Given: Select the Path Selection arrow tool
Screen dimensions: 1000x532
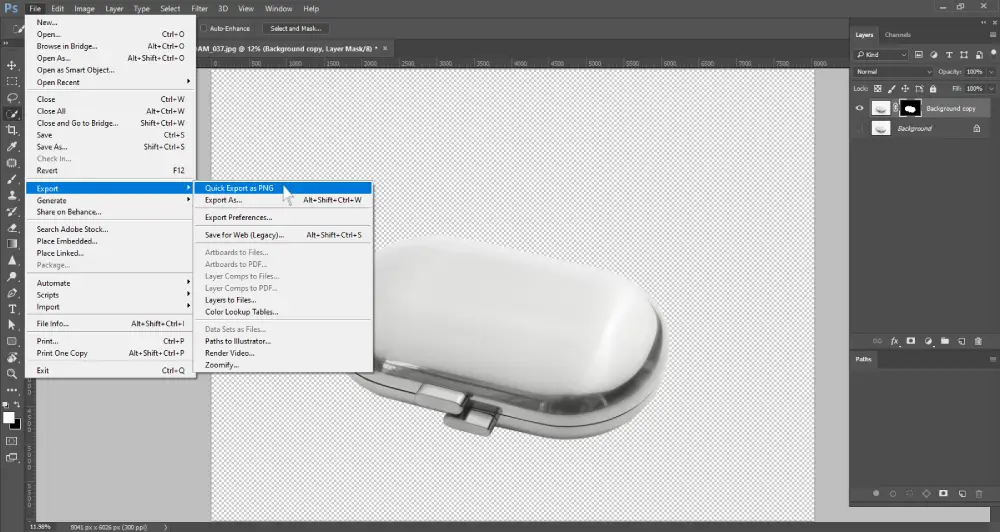Looking at the screenshot, I should (12, 325).
